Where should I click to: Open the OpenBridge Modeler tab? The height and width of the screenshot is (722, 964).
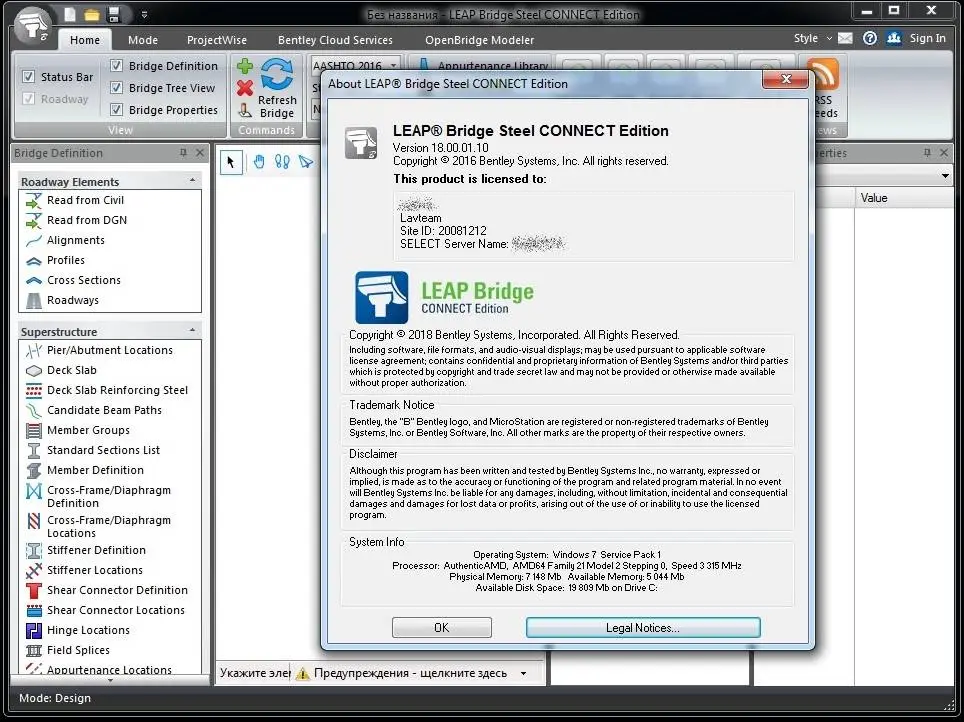[x=480, y=40]
